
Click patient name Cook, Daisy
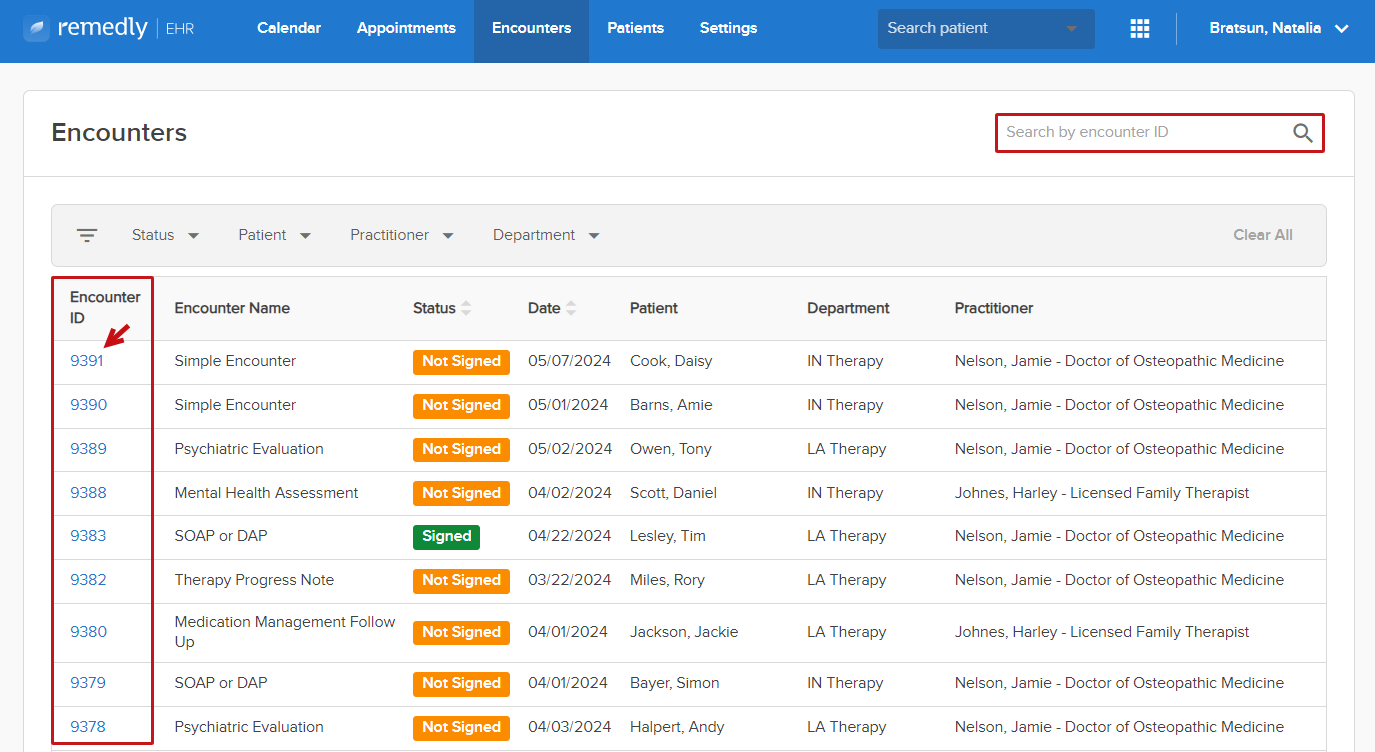[671, 361]
